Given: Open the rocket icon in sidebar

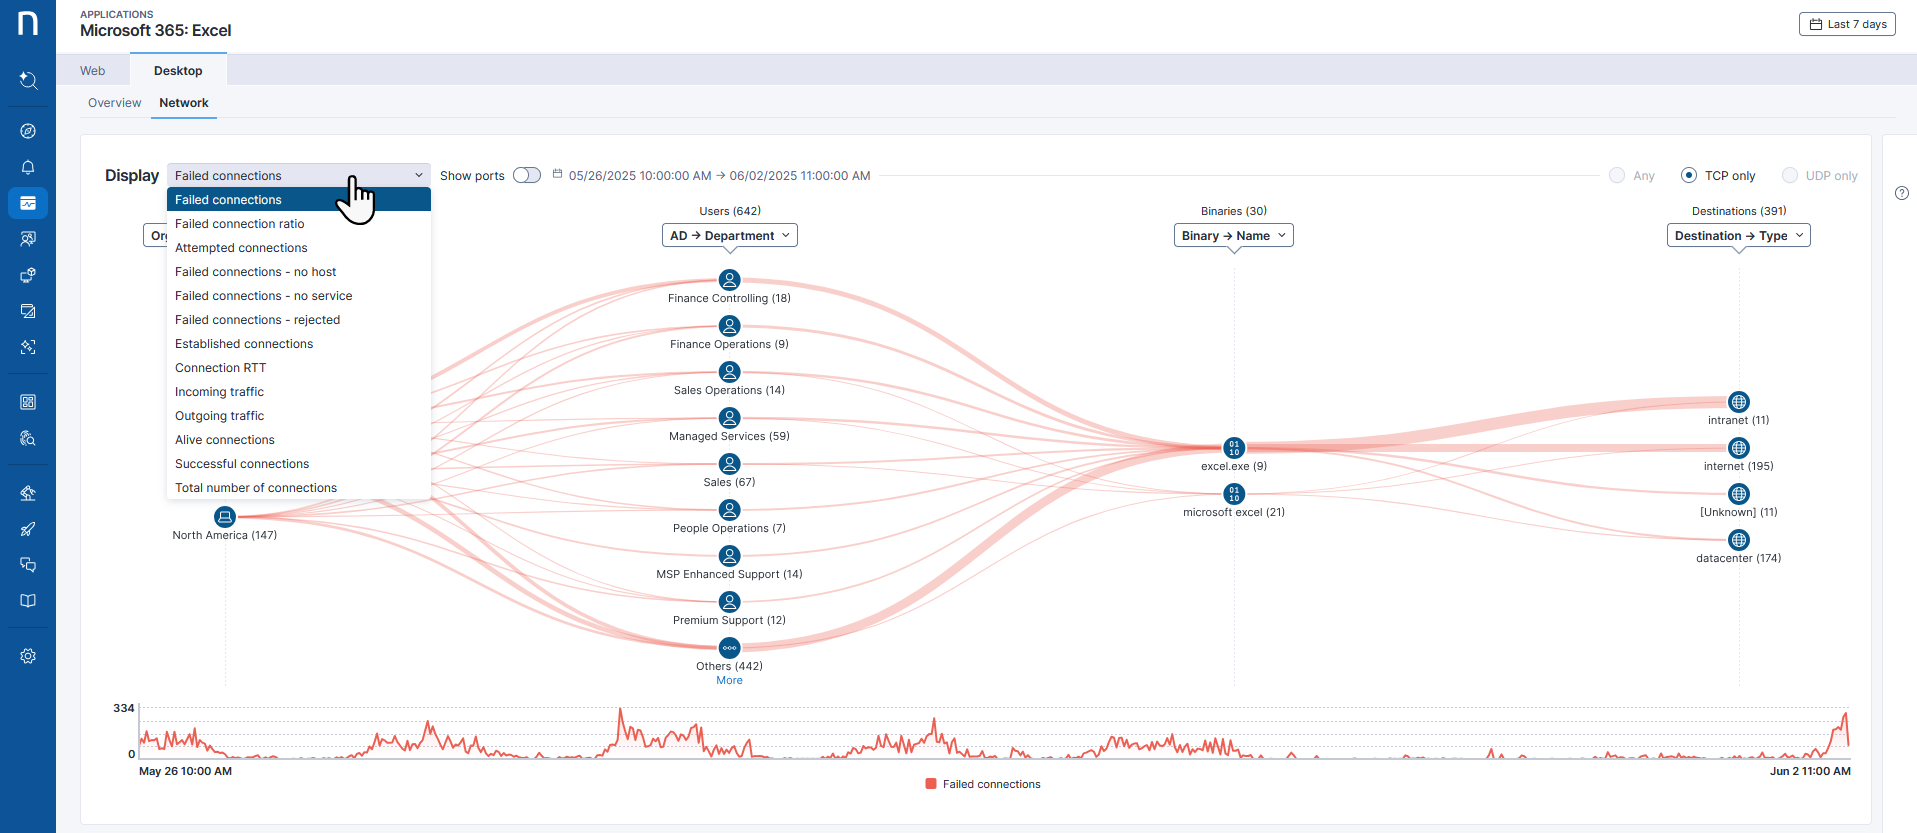Looking at the screenshot, I should (x=28, y=529).
